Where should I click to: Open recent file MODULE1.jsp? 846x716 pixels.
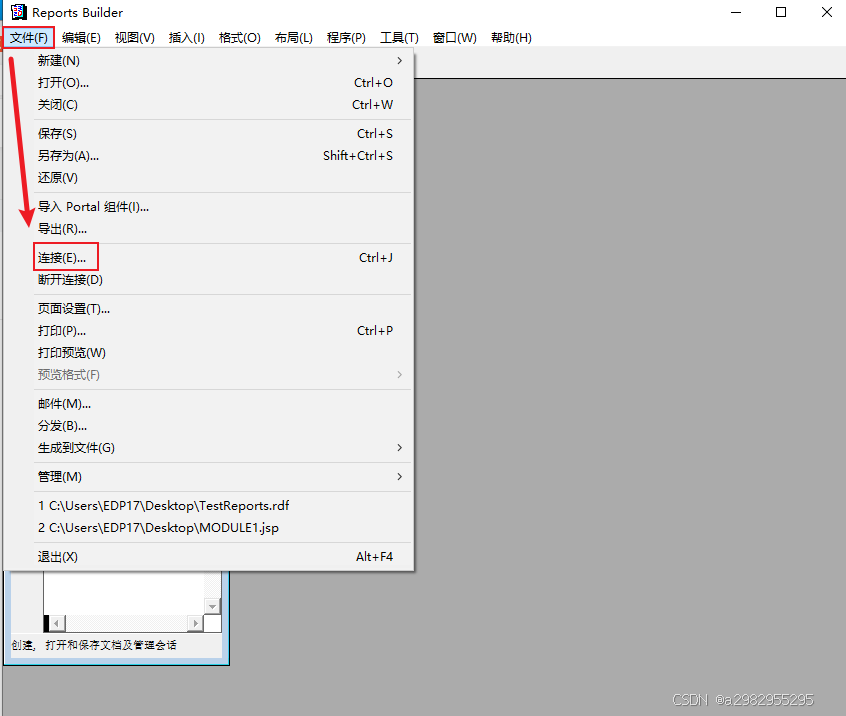(x=222, y=528)
